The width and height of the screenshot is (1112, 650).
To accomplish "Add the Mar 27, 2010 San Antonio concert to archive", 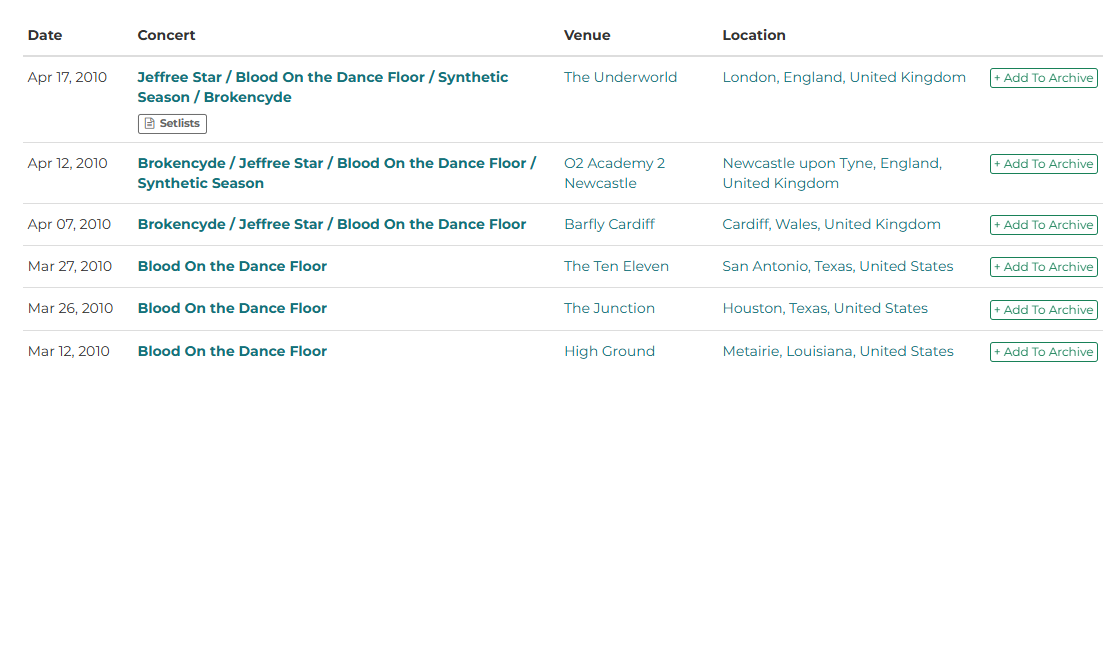I will [x=1043, y=267].
